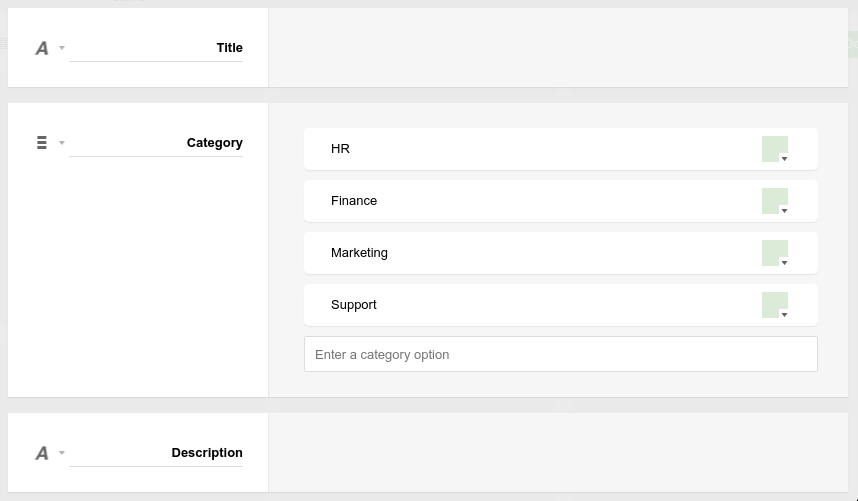
Task: Open color picker for Finance option
Action: coord(775,201)
